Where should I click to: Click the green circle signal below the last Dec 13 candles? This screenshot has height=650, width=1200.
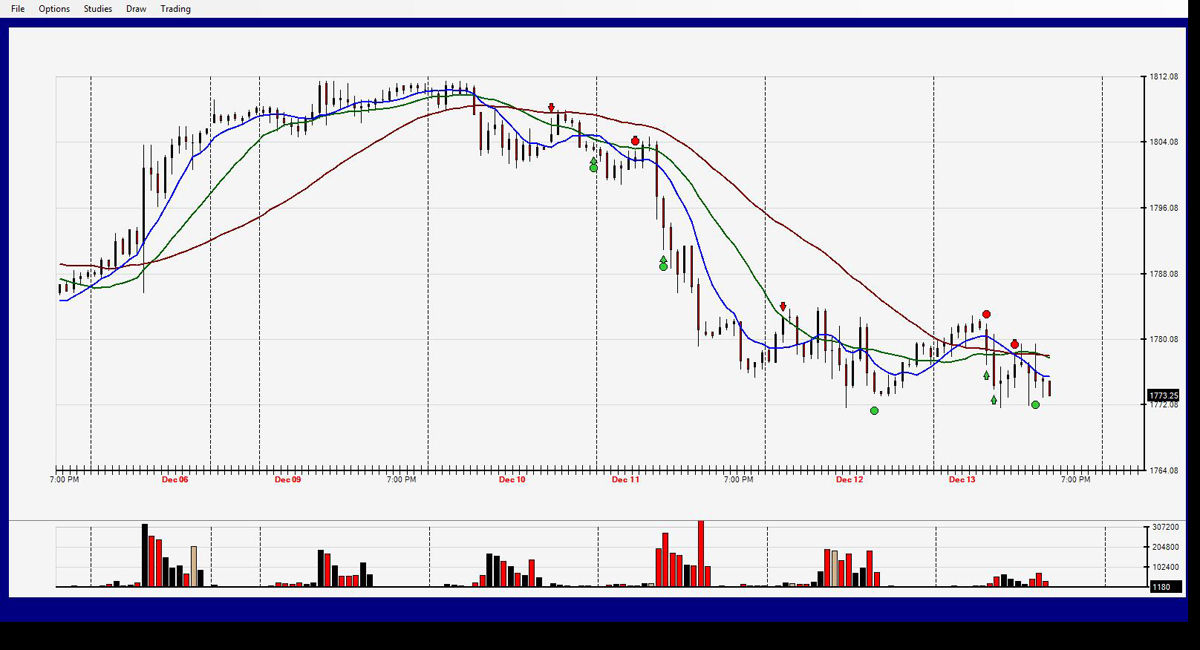coord(1035,404)
